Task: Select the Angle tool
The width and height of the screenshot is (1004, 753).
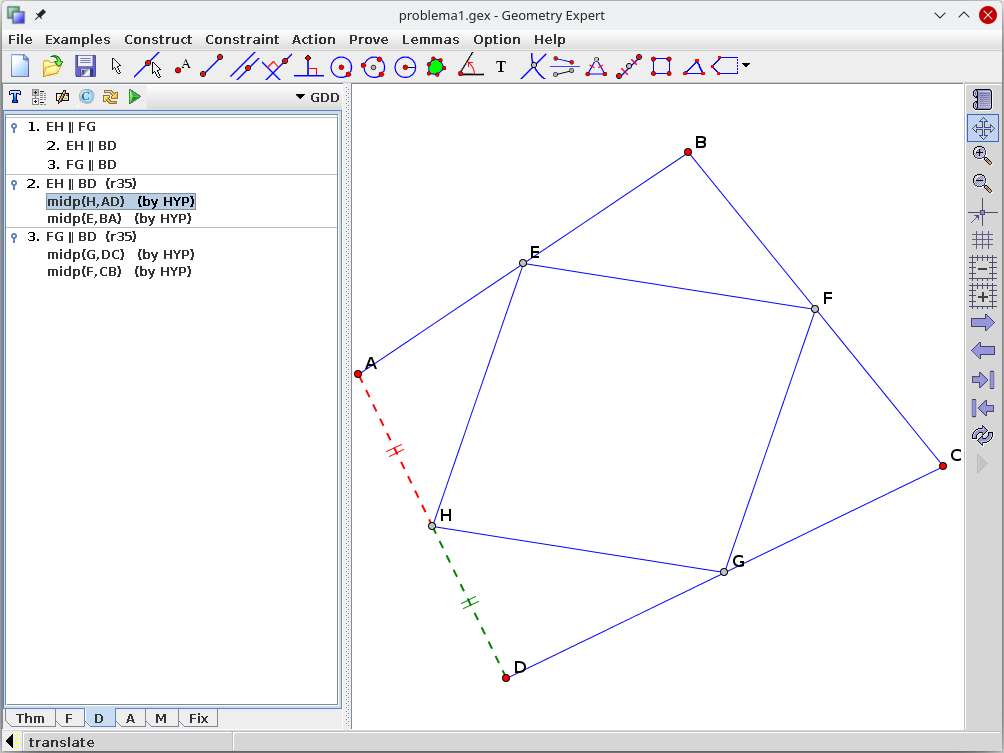Action: point(471,66)
